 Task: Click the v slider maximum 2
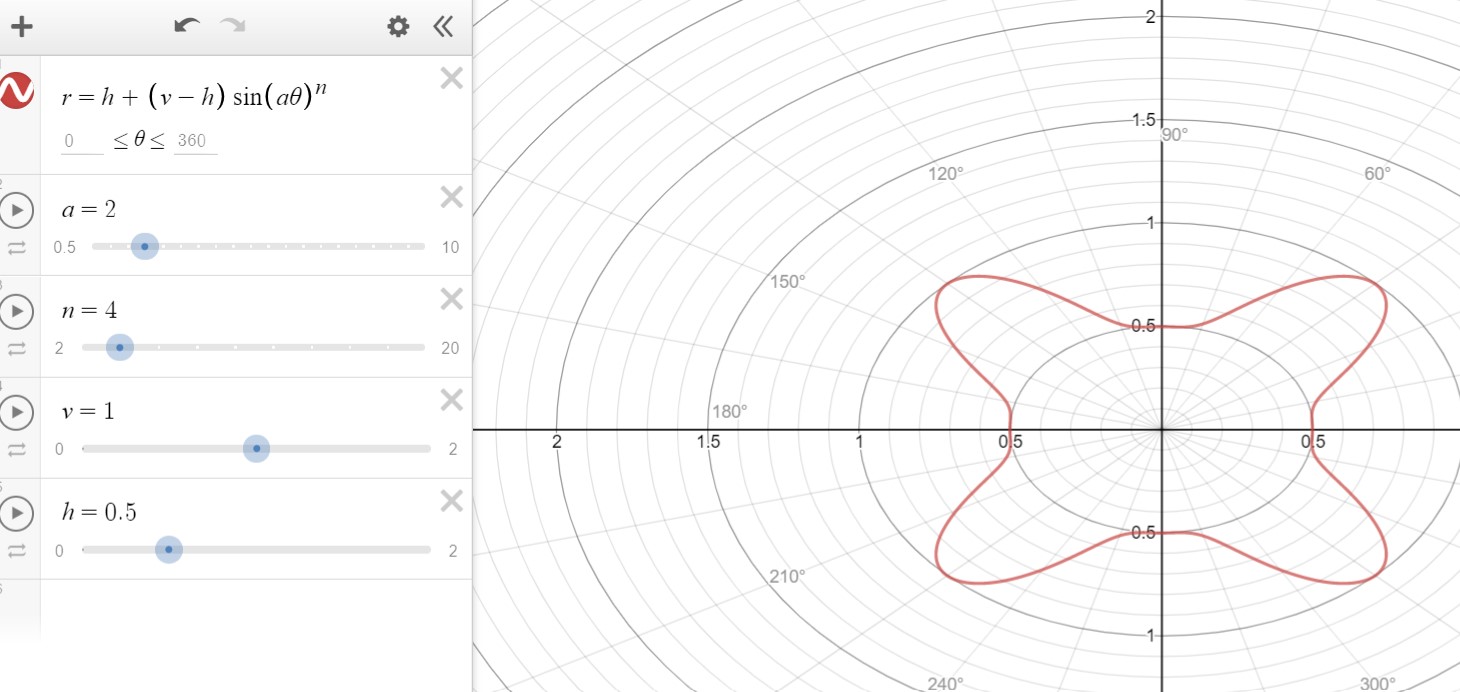coord(453,450)
